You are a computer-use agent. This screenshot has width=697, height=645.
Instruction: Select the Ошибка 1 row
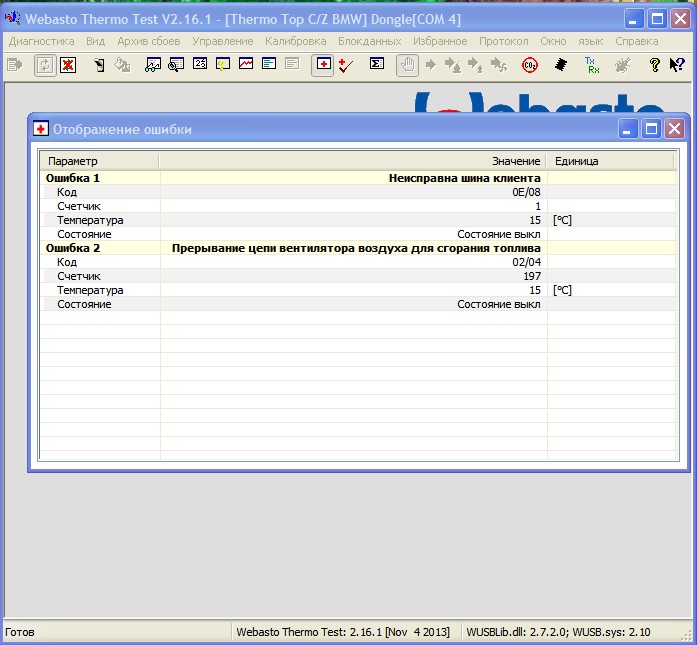click(x=358, y=178)
